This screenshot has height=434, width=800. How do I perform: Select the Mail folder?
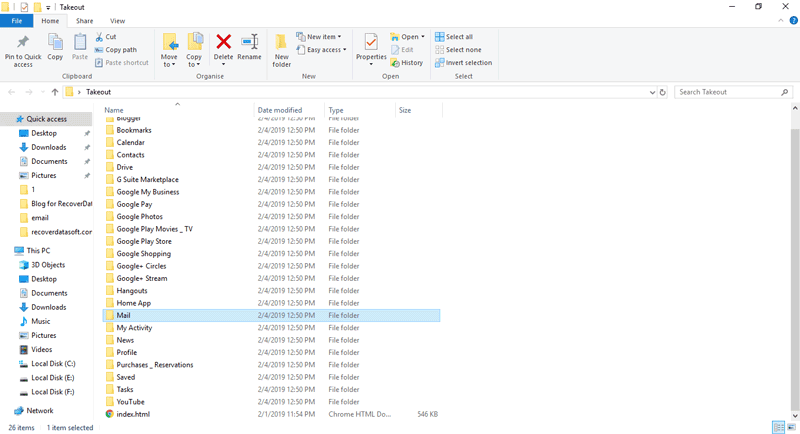[x=271, y=315]
